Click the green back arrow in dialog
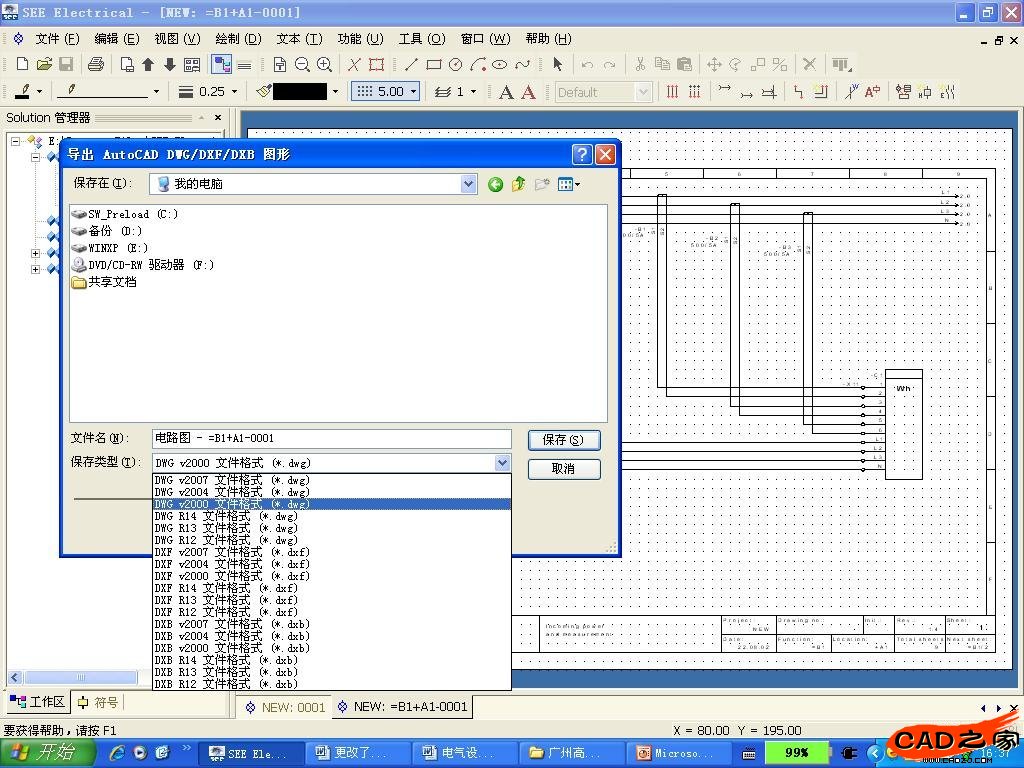The width and height of the screenshot is (1024, 768). point(495,184)
